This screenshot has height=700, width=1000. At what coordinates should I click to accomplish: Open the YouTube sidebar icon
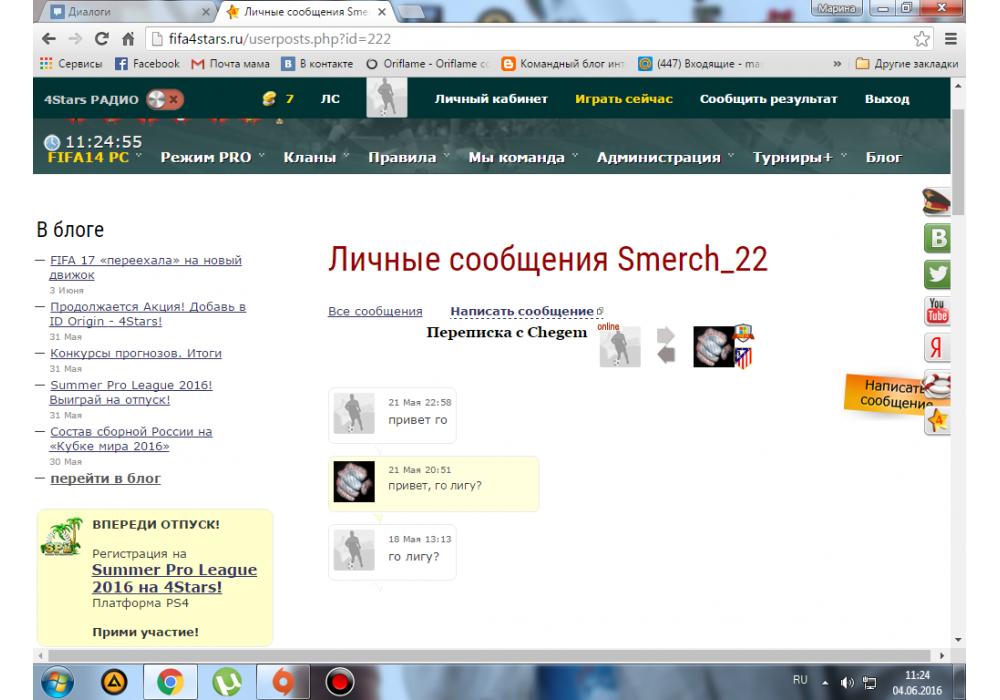tap(939, 311)
